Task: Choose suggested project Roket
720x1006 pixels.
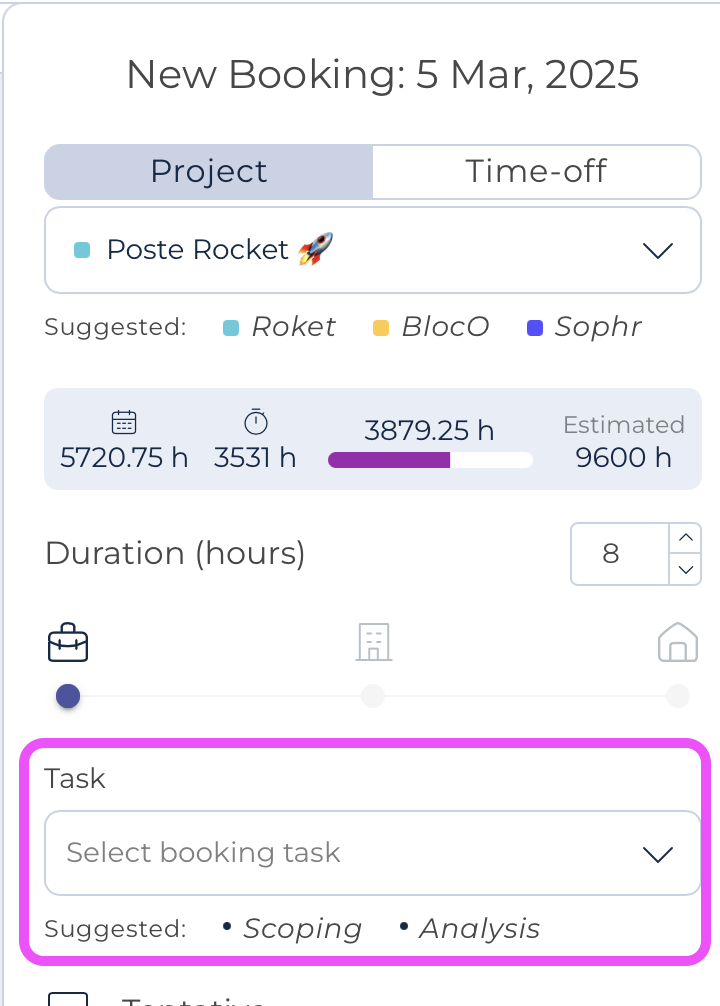Action: pos(292,327)
